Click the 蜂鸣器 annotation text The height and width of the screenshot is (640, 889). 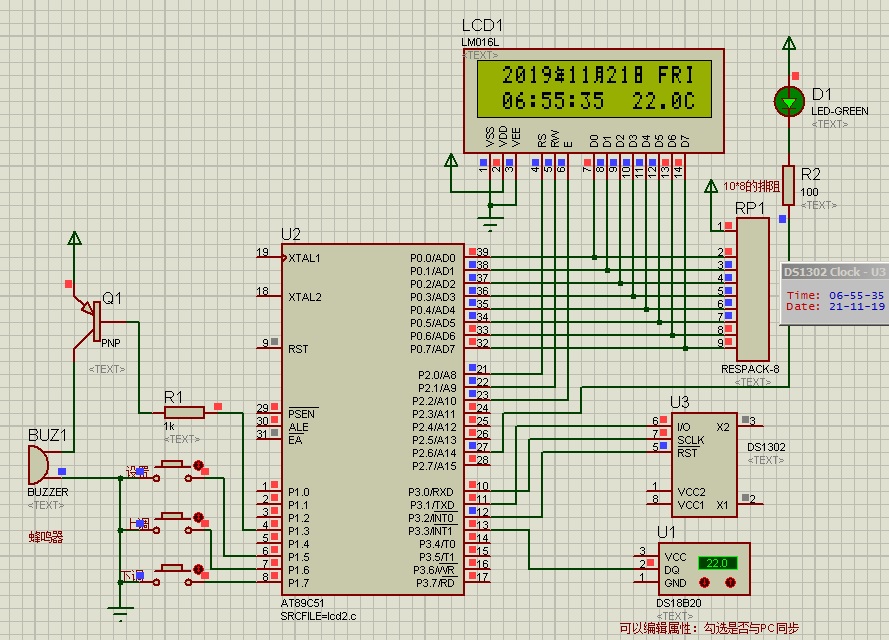45,537
